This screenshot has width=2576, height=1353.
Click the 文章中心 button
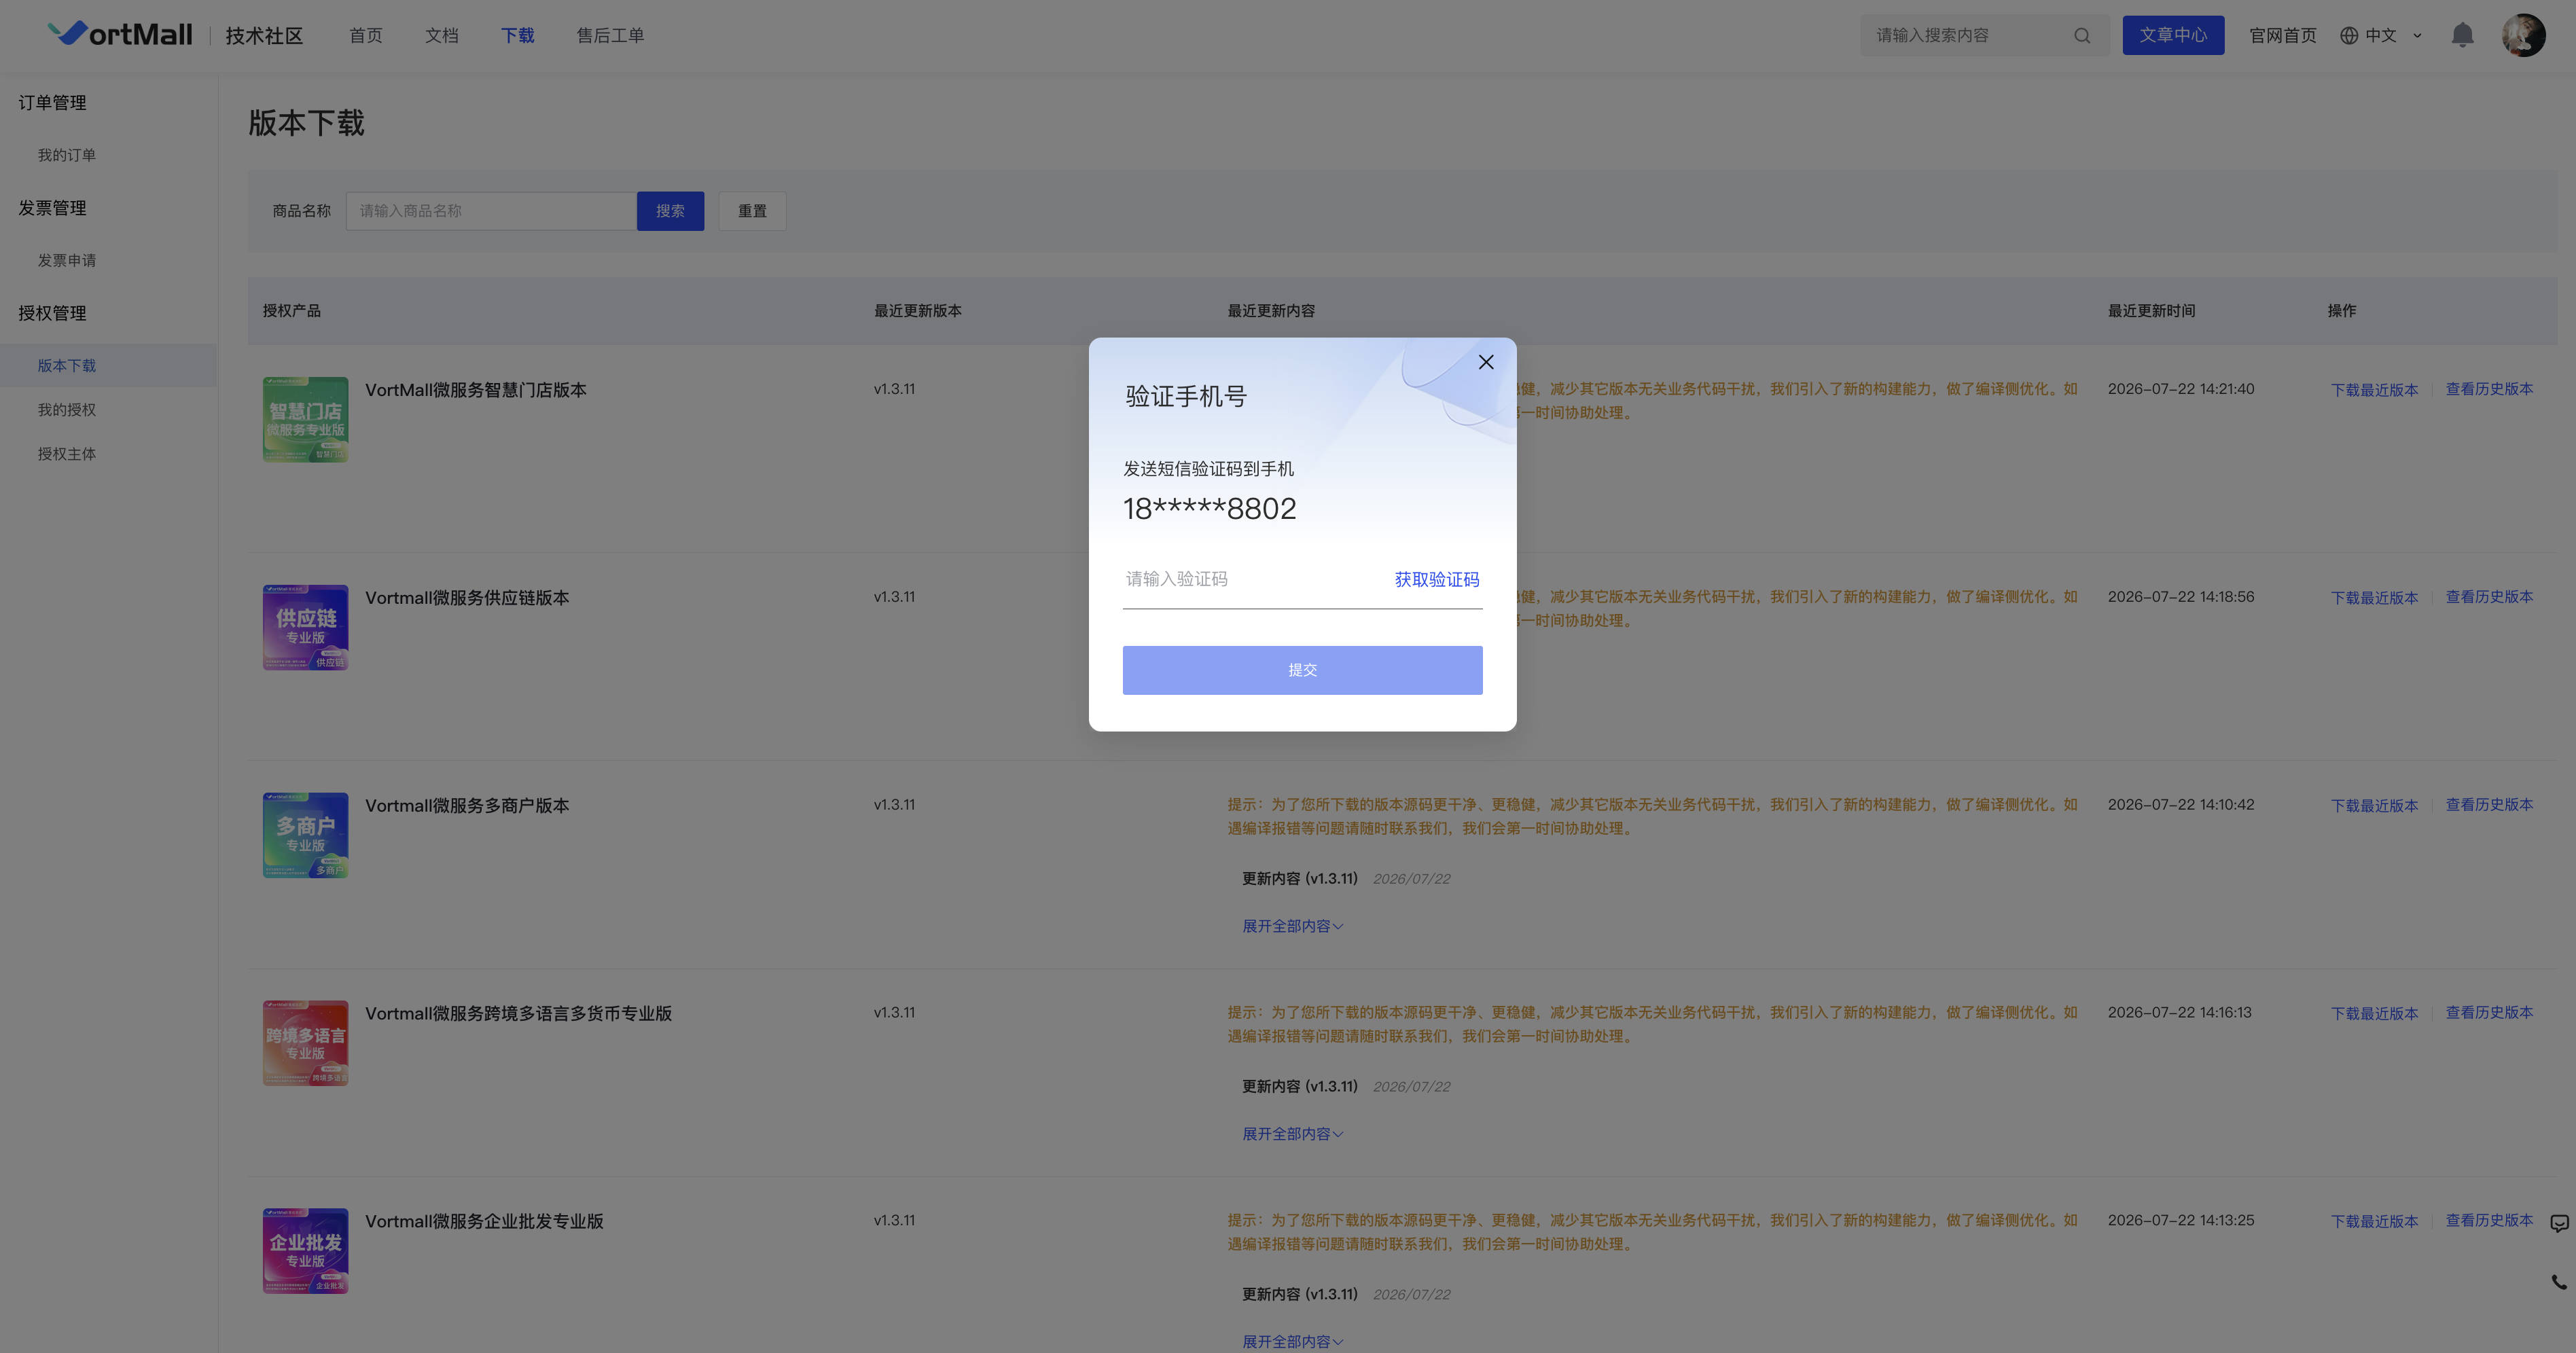click(x=2173, y=35)
